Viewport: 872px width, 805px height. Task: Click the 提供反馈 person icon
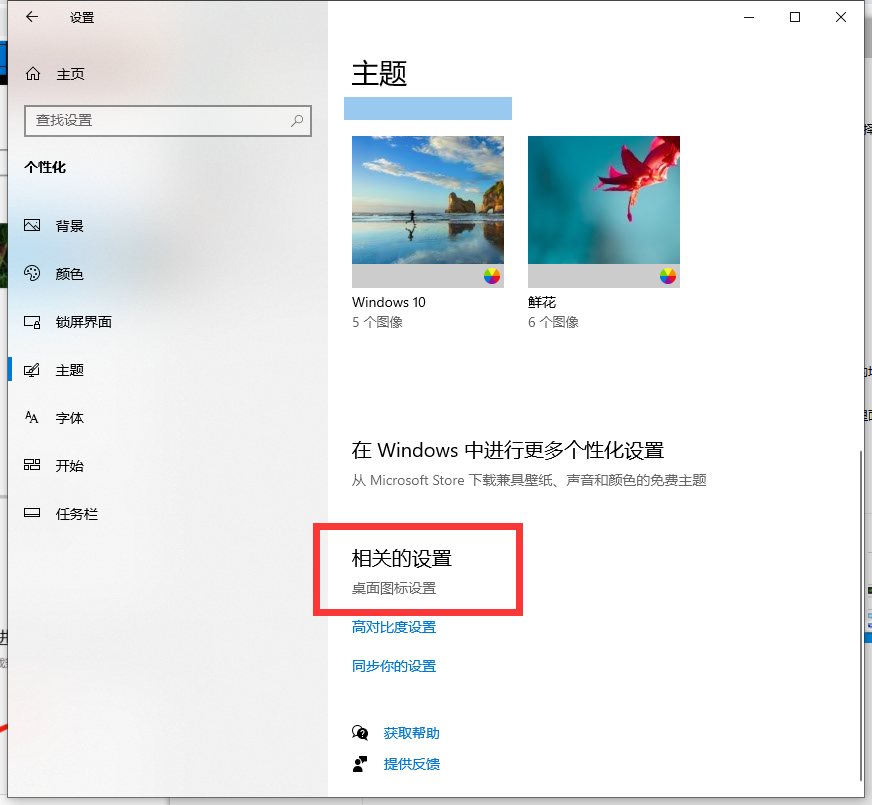(x=360, y=764)
